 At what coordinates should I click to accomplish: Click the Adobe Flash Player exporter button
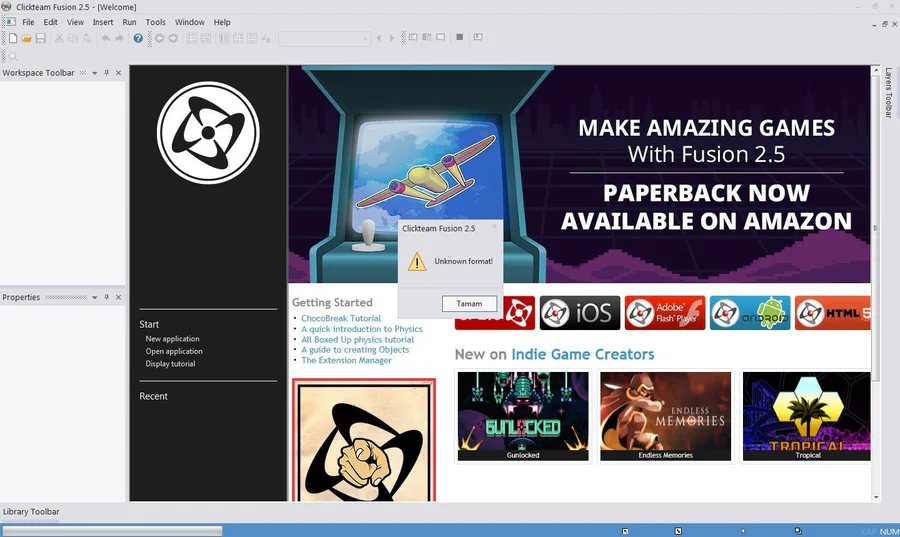pos(665,313)
